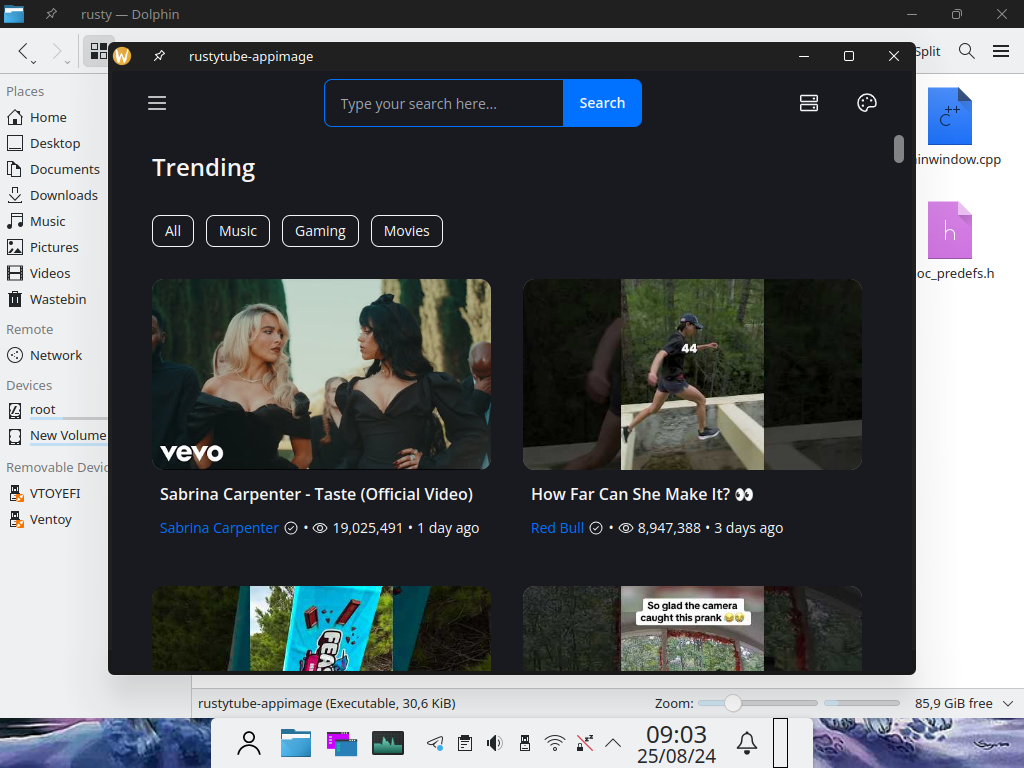Image resolution: width=1024 pixels, height=768 pixels.
Task: Open the Dolphin search magnifier
Action: 967,51
